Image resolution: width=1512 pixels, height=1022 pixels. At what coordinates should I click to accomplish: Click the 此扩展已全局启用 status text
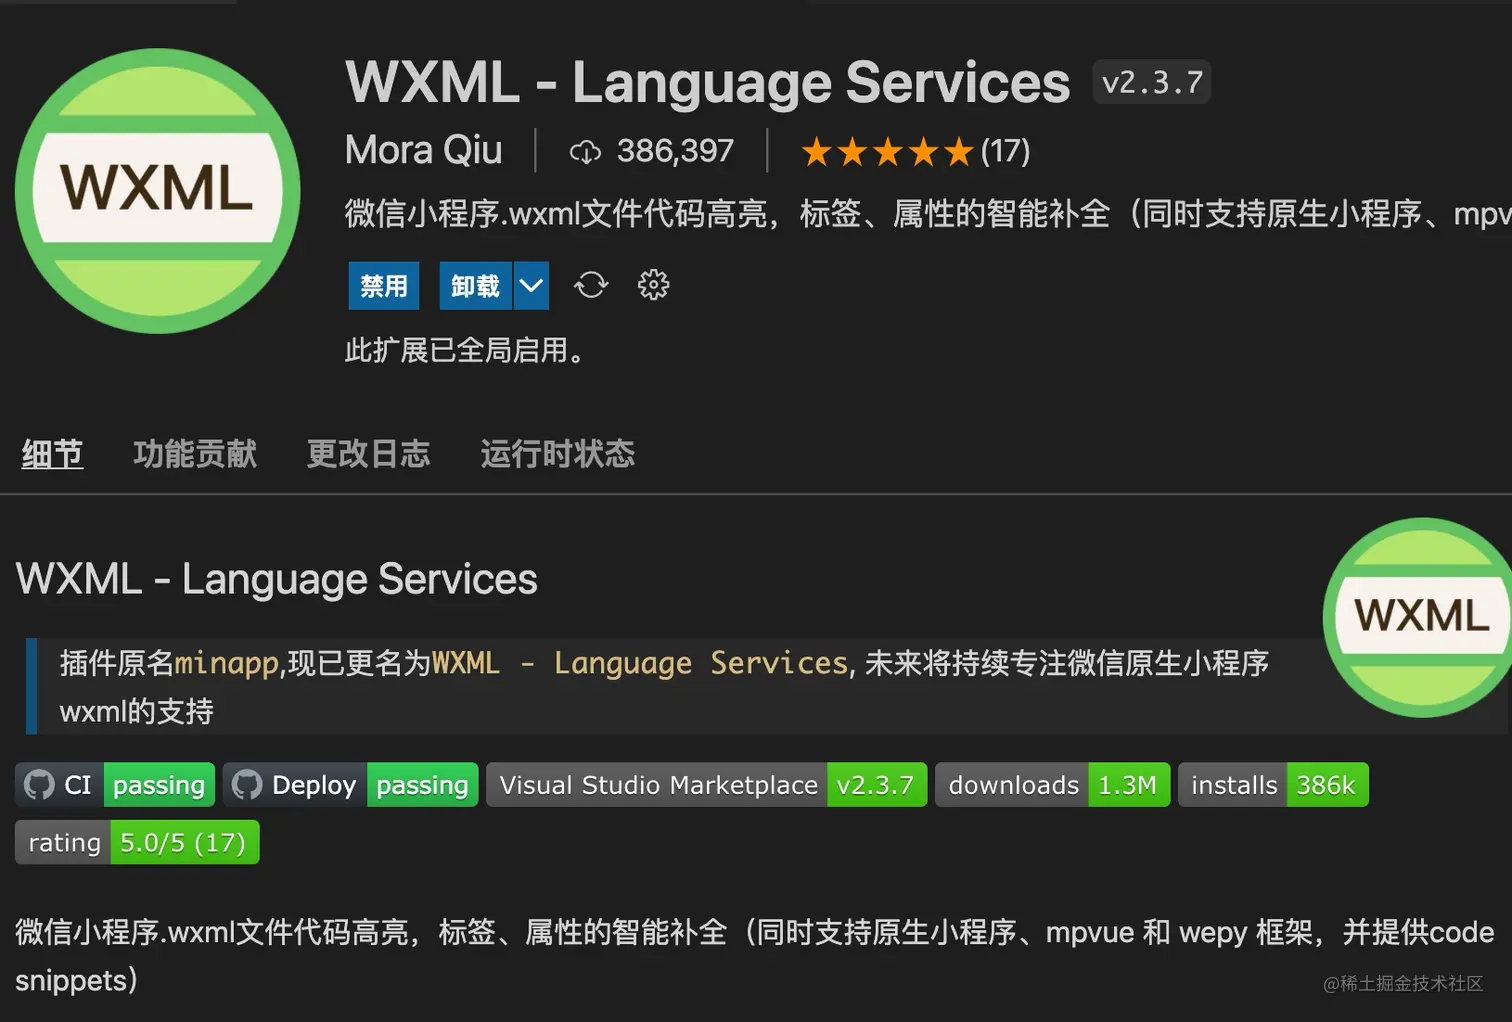pyautogui.click(x=466, y=350)
